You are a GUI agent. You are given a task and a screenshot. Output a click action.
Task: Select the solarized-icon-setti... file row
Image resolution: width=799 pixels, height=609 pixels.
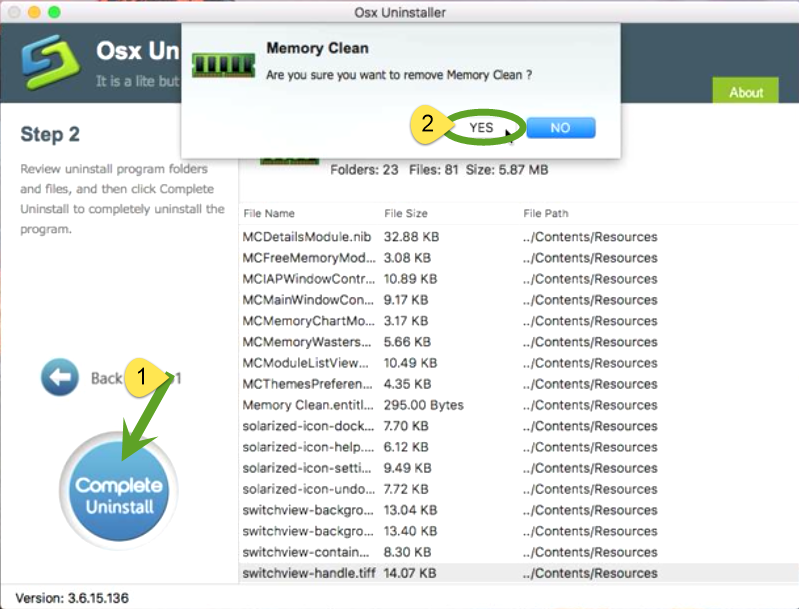coord(519,468)
